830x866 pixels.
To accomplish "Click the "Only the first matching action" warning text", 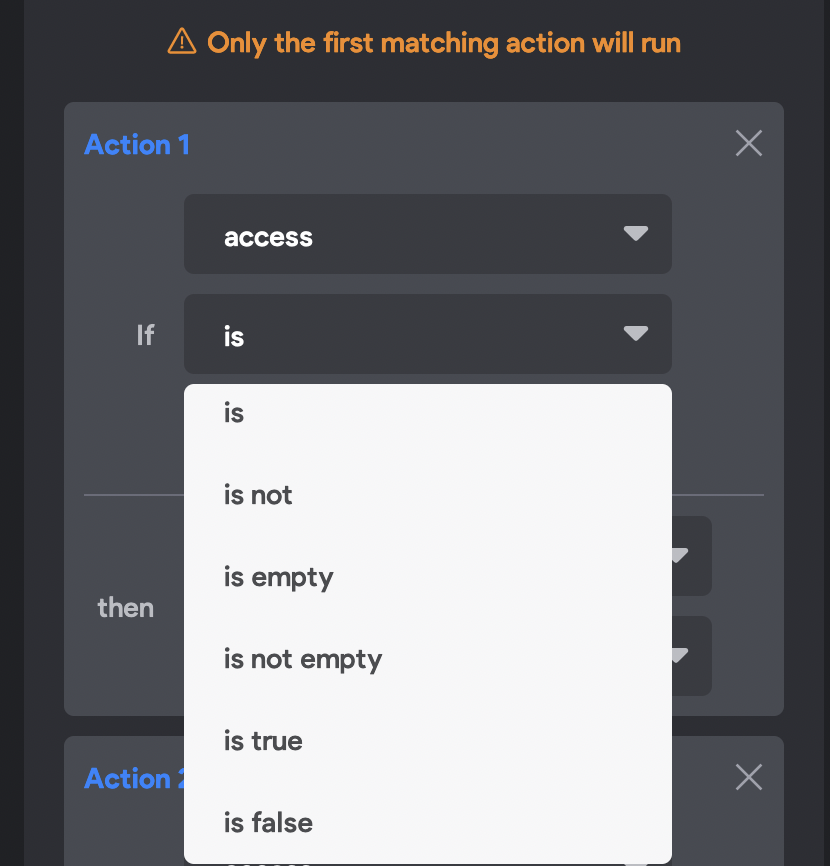I will click(x=443, y=43).
